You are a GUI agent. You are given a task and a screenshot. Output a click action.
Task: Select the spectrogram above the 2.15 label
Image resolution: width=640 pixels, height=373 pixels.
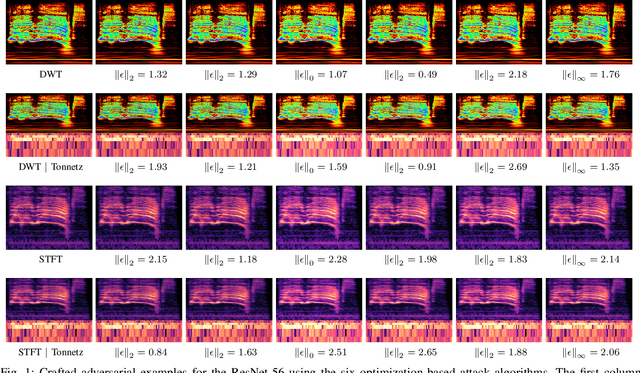point(139,218)
